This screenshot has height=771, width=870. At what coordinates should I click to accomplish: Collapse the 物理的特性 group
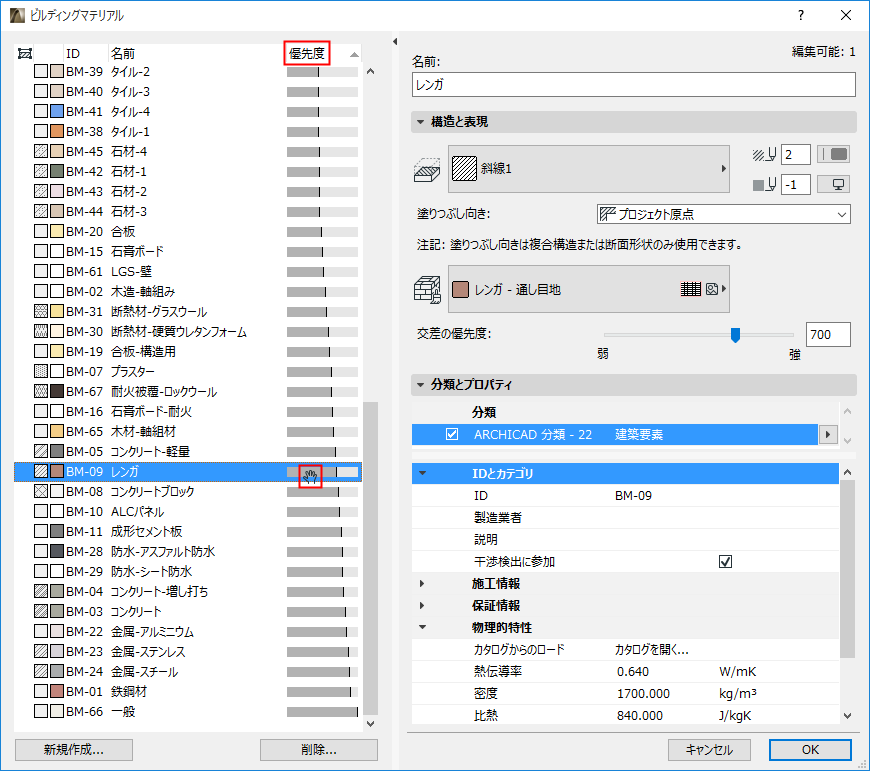click(422, 627)
